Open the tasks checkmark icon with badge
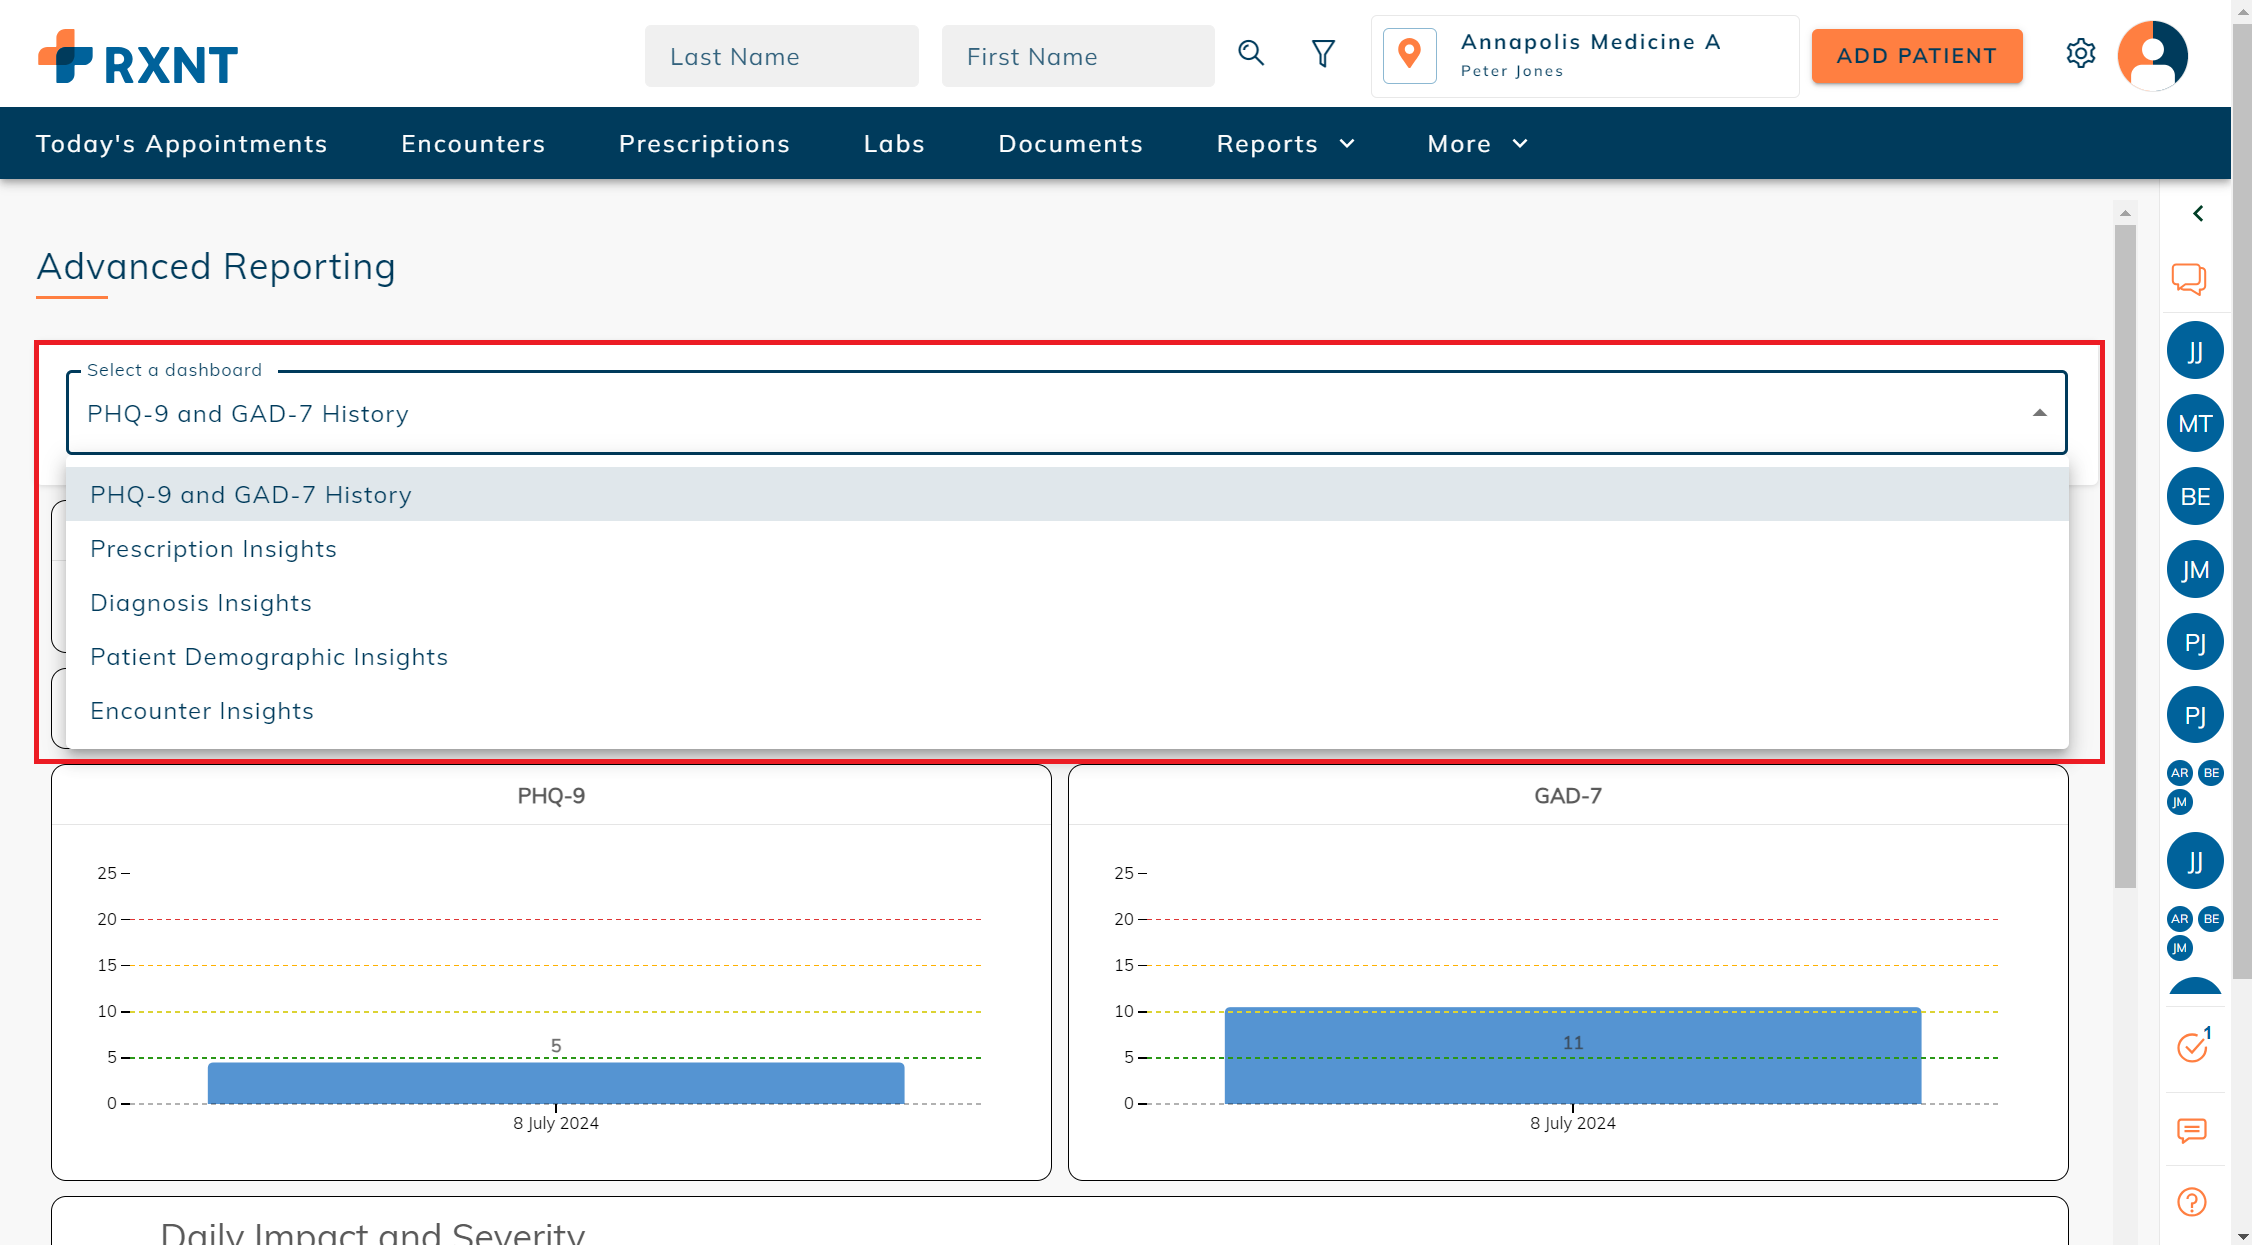This screenshot has height=1245, width=2252. coord(2193,1046)
